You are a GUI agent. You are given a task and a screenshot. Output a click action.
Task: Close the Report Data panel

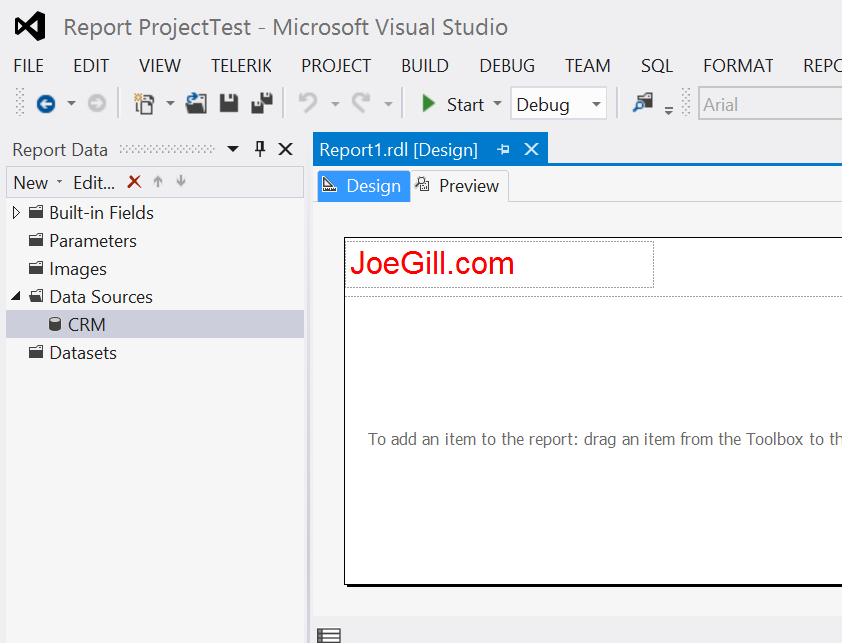click(286, 149)
